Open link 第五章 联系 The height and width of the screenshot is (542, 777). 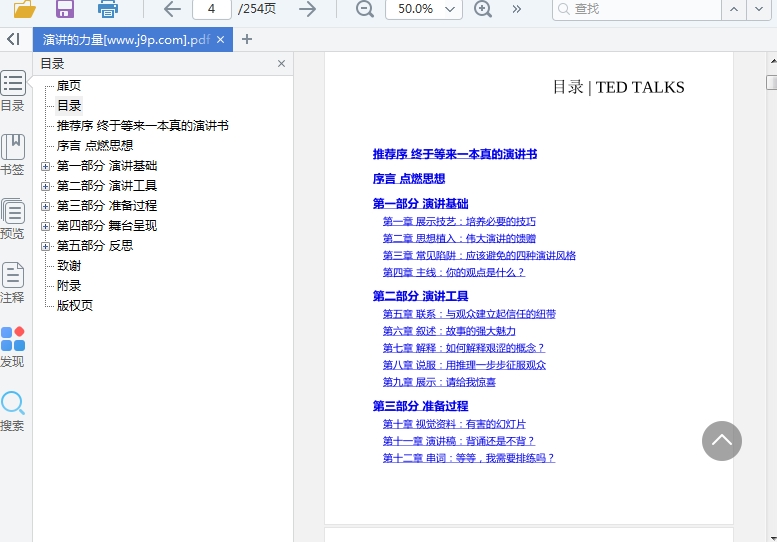(x=469, y=314)
